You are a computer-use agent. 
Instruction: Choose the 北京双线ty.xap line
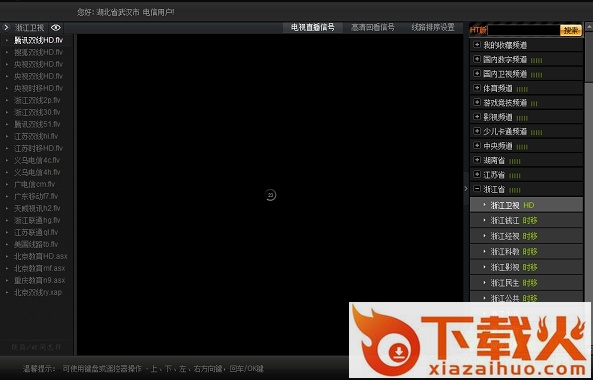[x=38, y=292]
